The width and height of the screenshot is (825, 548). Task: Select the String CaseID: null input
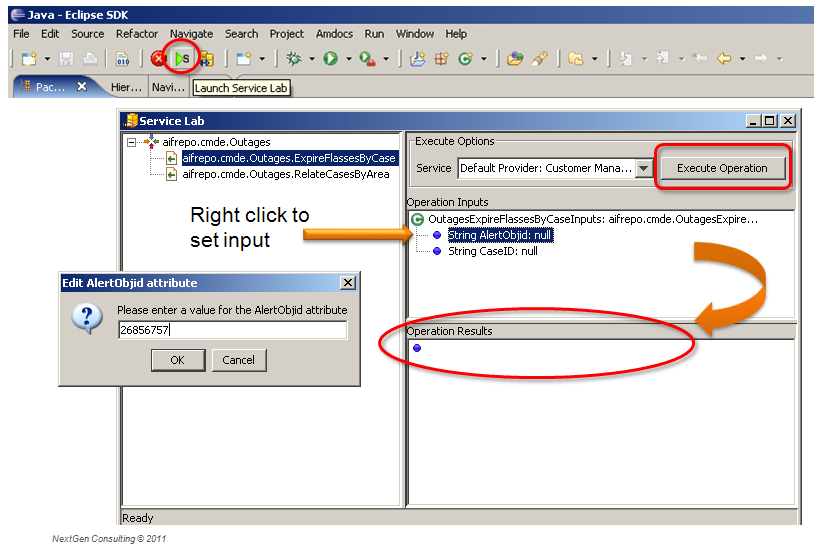pyautogui.click(x=492, y=252)
